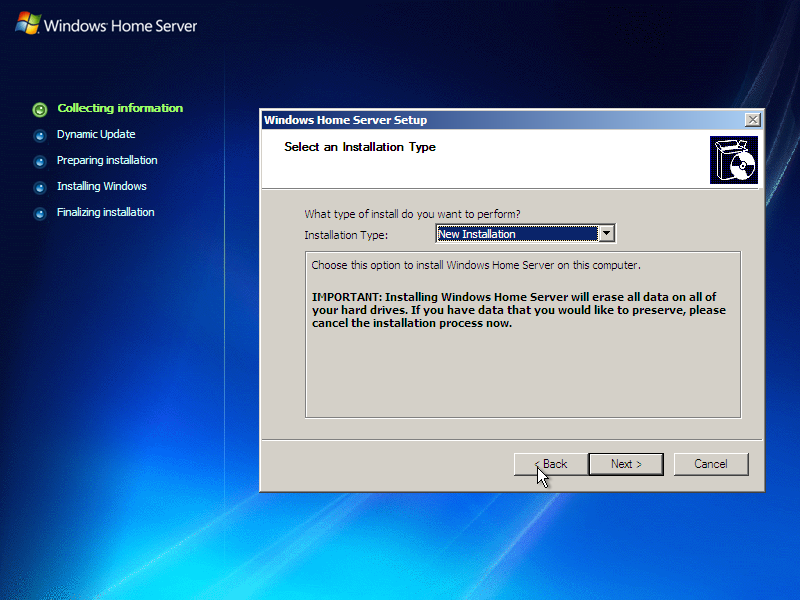Click the Next button
The width and height of the screenshot is (800, 600).
(625, 464)
